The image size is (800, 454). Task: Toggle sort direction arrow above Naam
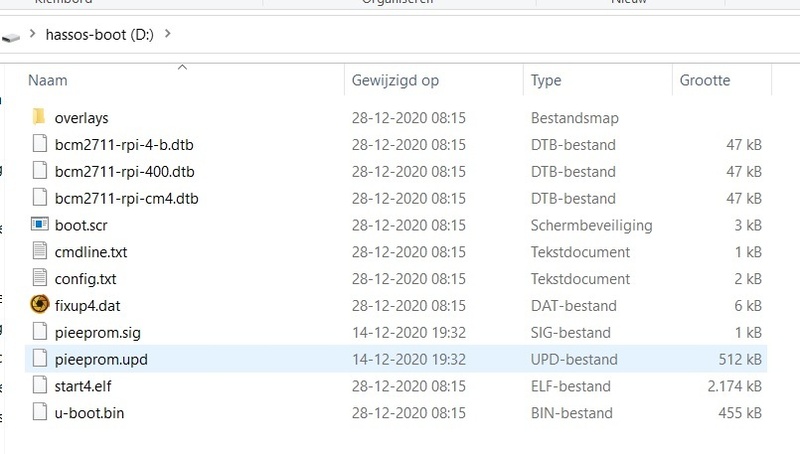(181, 67)
